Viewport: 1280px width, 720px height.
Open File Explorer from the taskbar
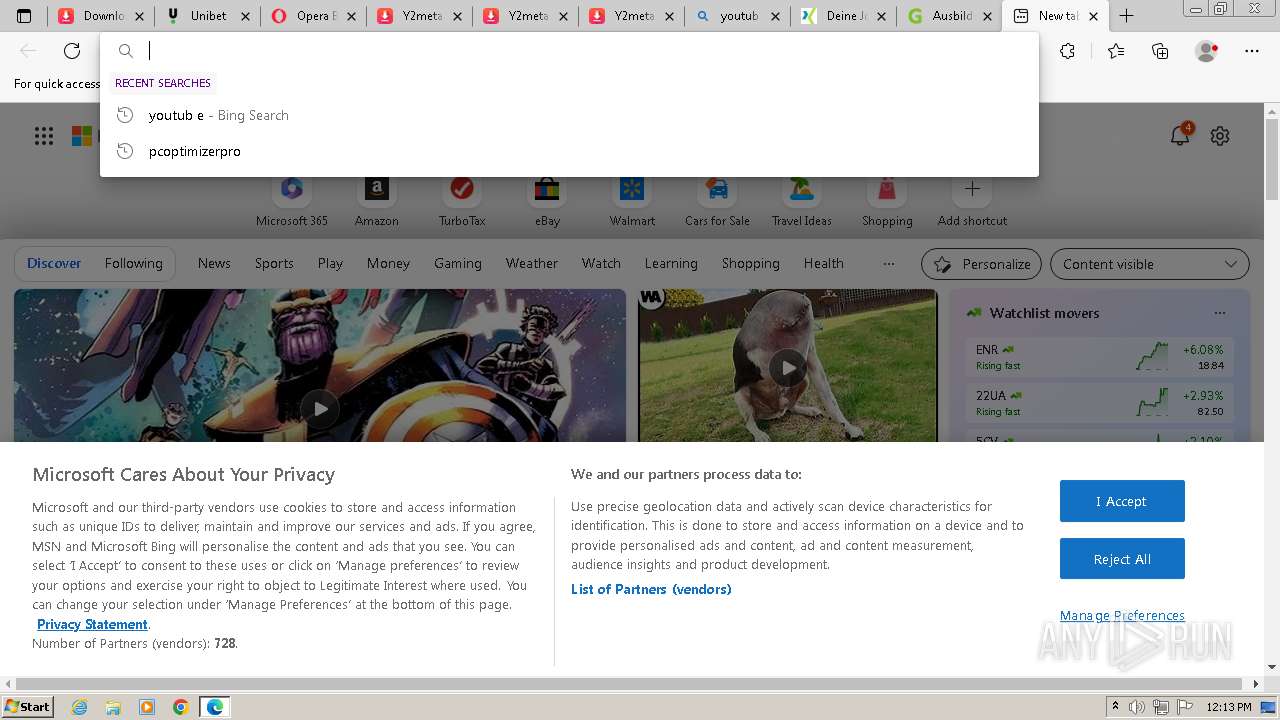(x=113, y=707)
